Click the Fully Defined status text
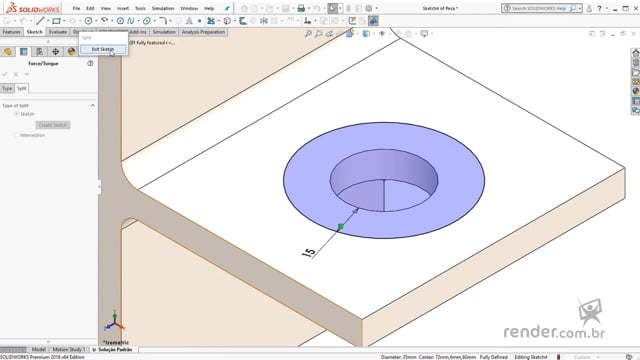This screenshot has height=360, width=640. (493, 357)
